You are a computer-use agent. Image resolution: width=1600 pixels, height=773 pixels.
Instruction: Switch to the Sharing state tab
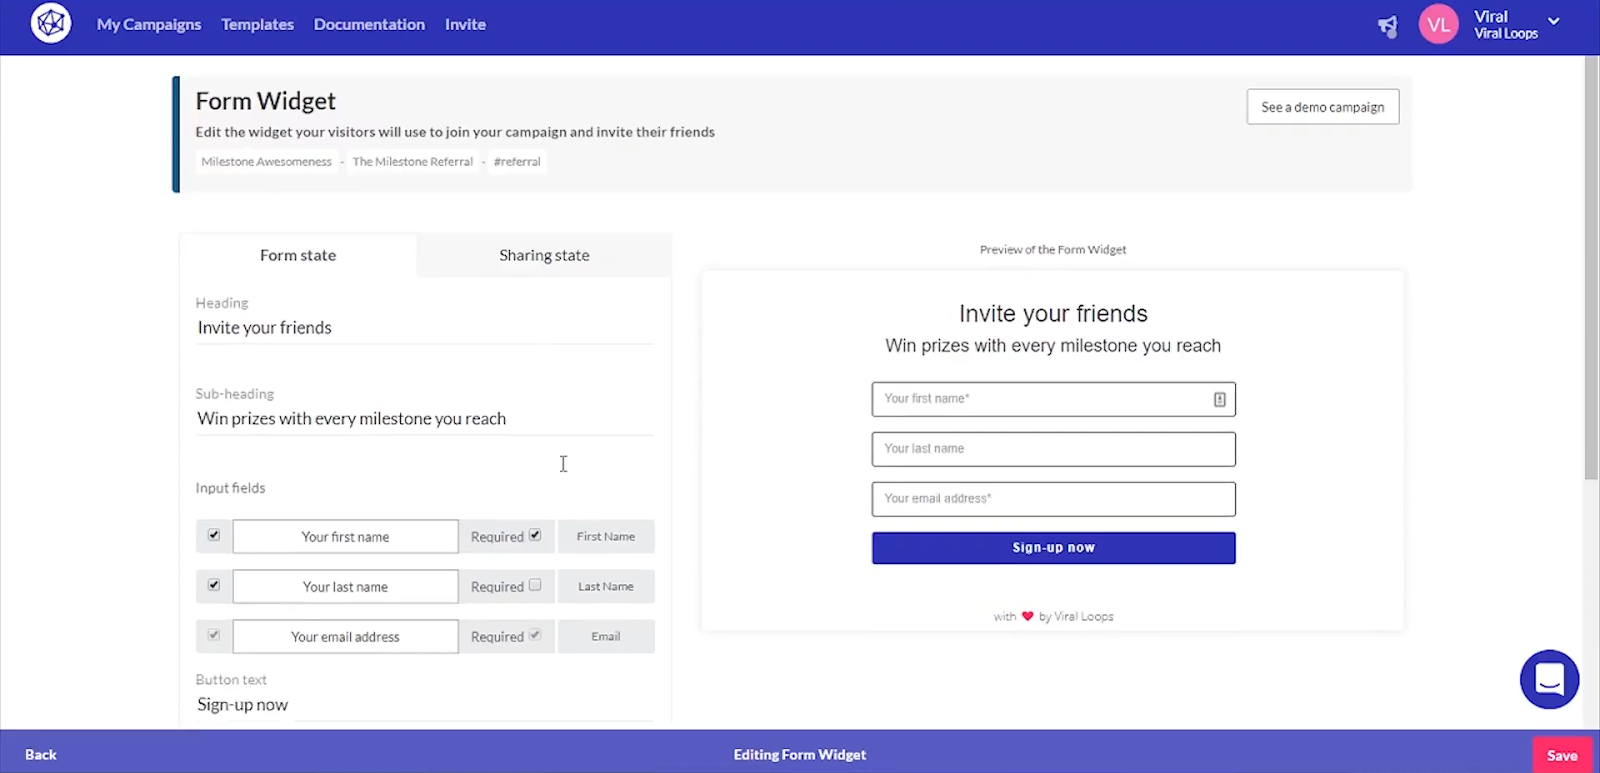(544, 256)
